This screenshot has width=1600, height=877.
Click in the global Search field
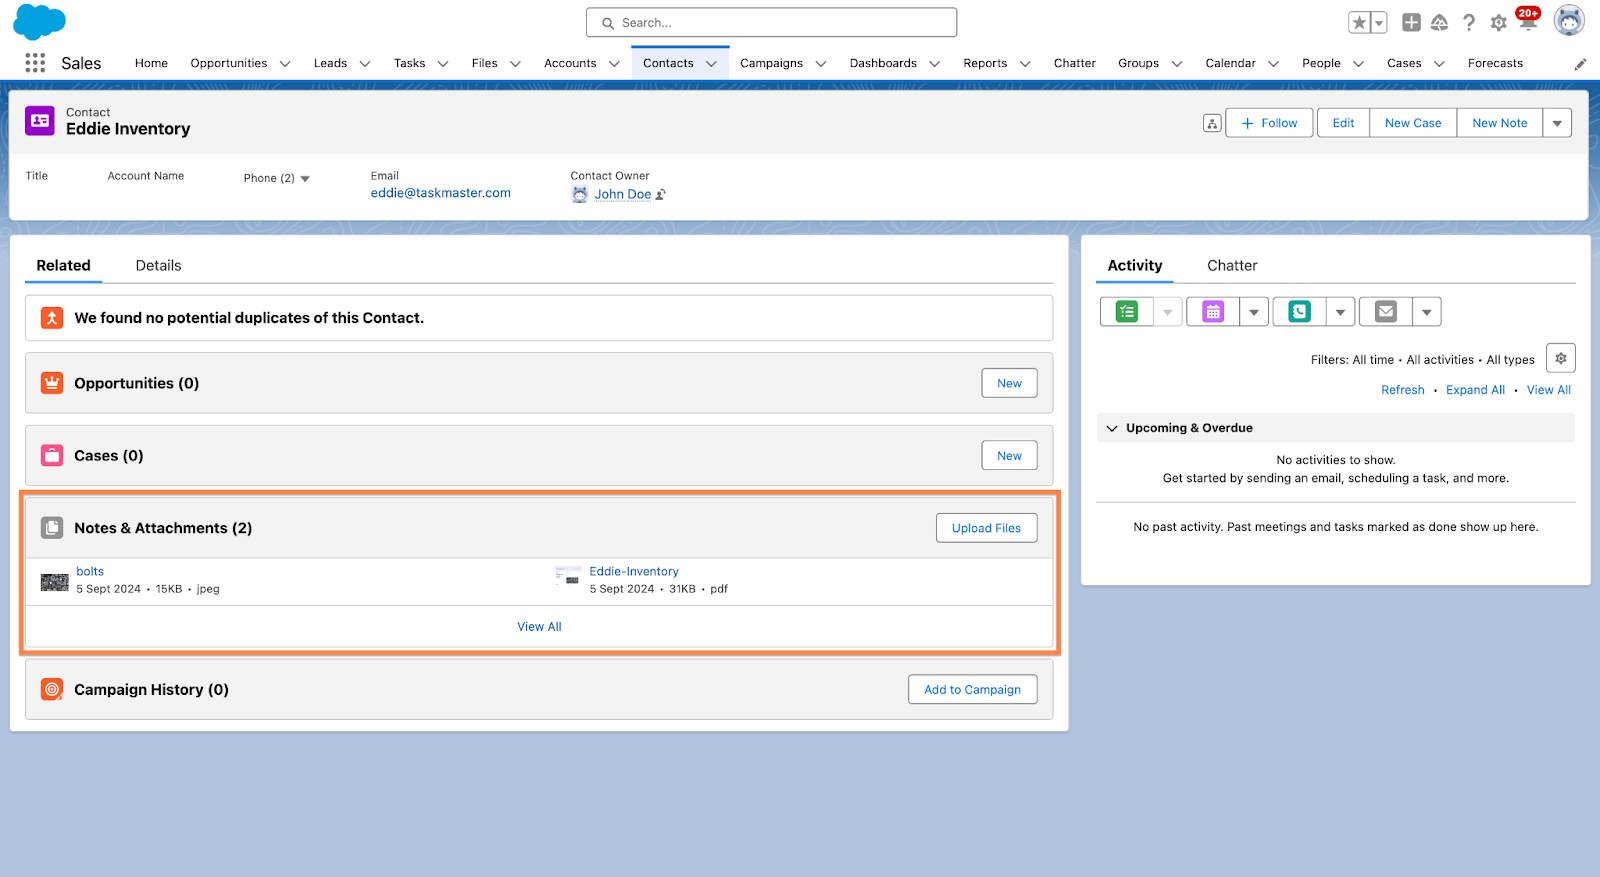tap(771, 23)
